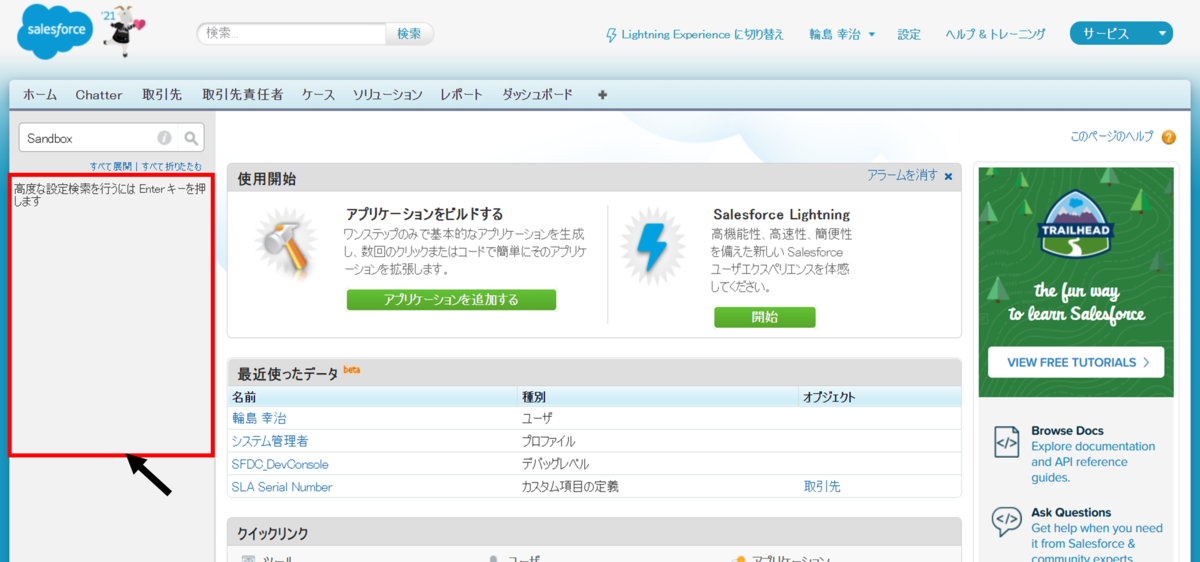Open システム管理者 recent item

pyautogui.click(x=270, y=441)
